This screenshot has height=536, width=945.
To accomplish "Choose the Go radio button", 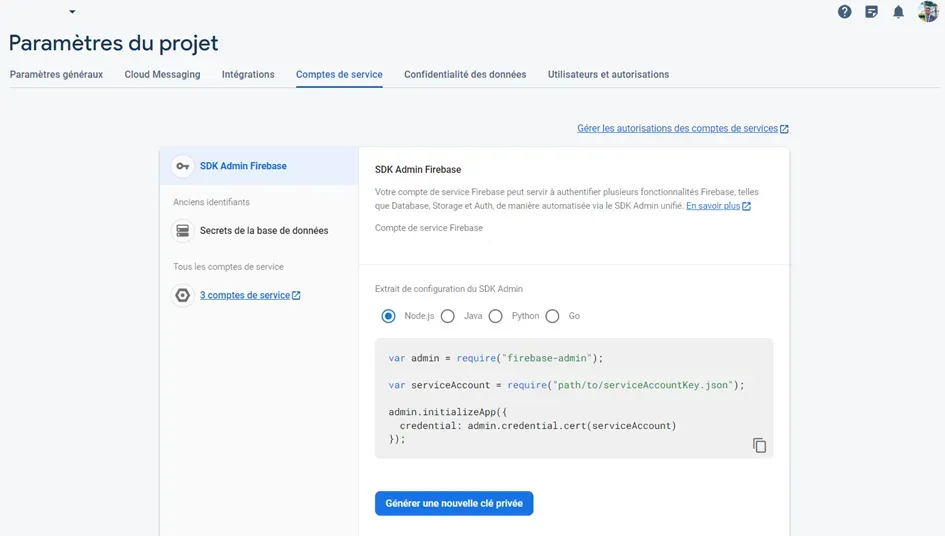I will pos(552,316).
